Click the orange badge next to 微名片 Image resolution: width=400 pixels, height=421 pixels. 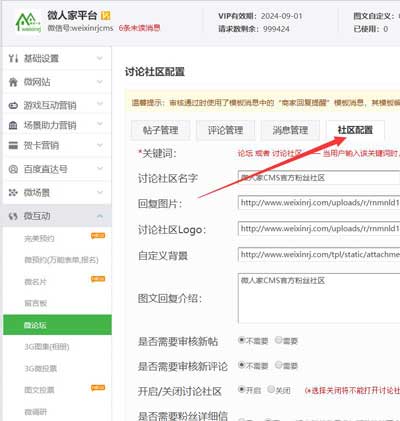click(98, 279)
